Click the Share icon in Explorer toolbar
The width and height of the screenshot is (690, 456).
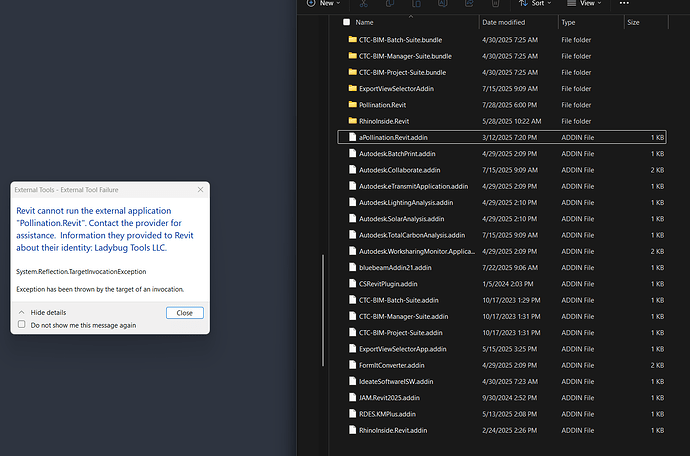[x=469, y=4]
